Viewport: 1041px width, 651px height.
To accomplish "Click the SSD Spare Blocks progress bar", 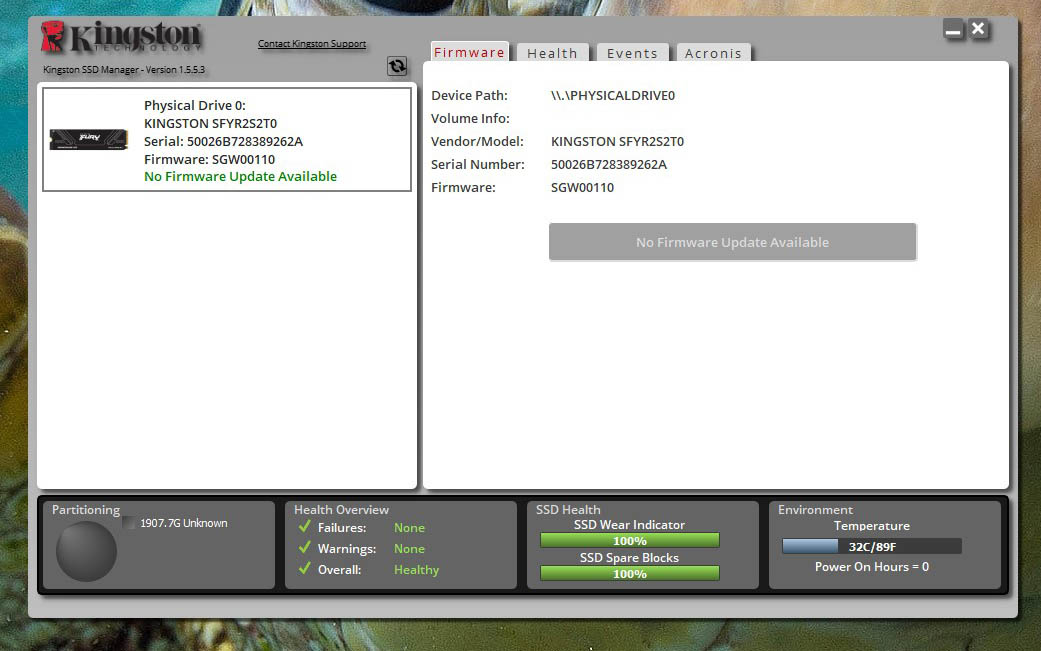I will pos(629,573).
